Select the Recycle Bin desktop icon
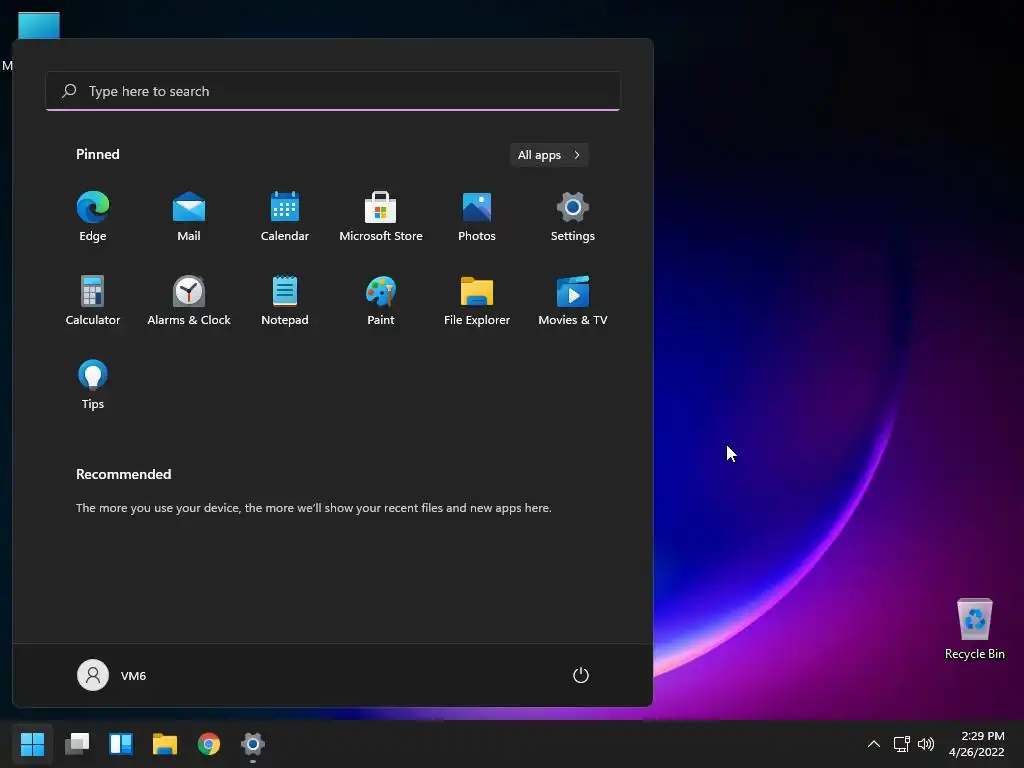 pos(974,629)
